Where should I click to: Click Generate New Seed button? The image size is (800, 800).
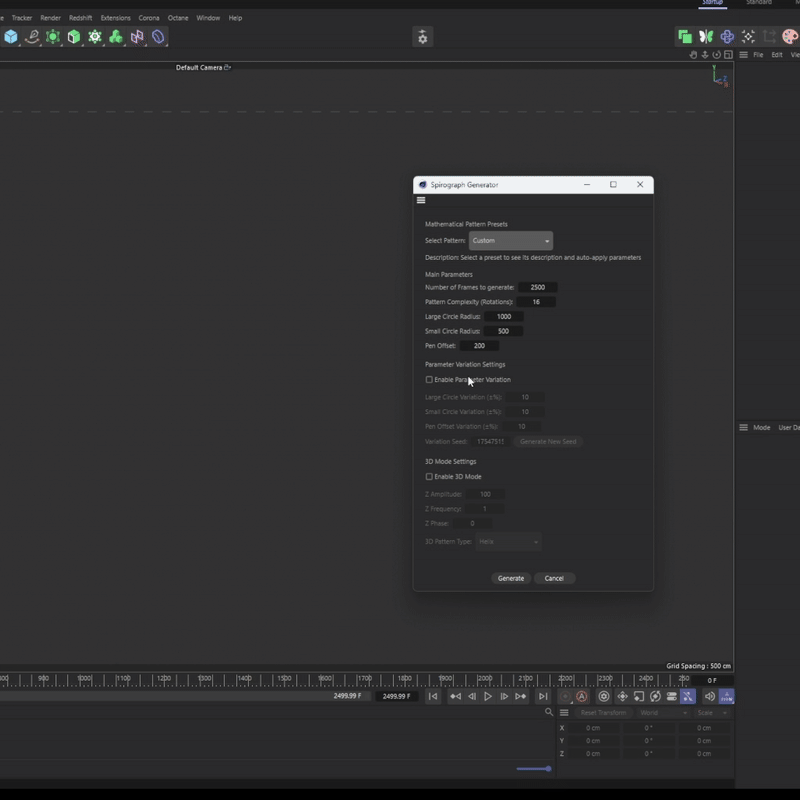pyautogui.click(x=548, y=441)
